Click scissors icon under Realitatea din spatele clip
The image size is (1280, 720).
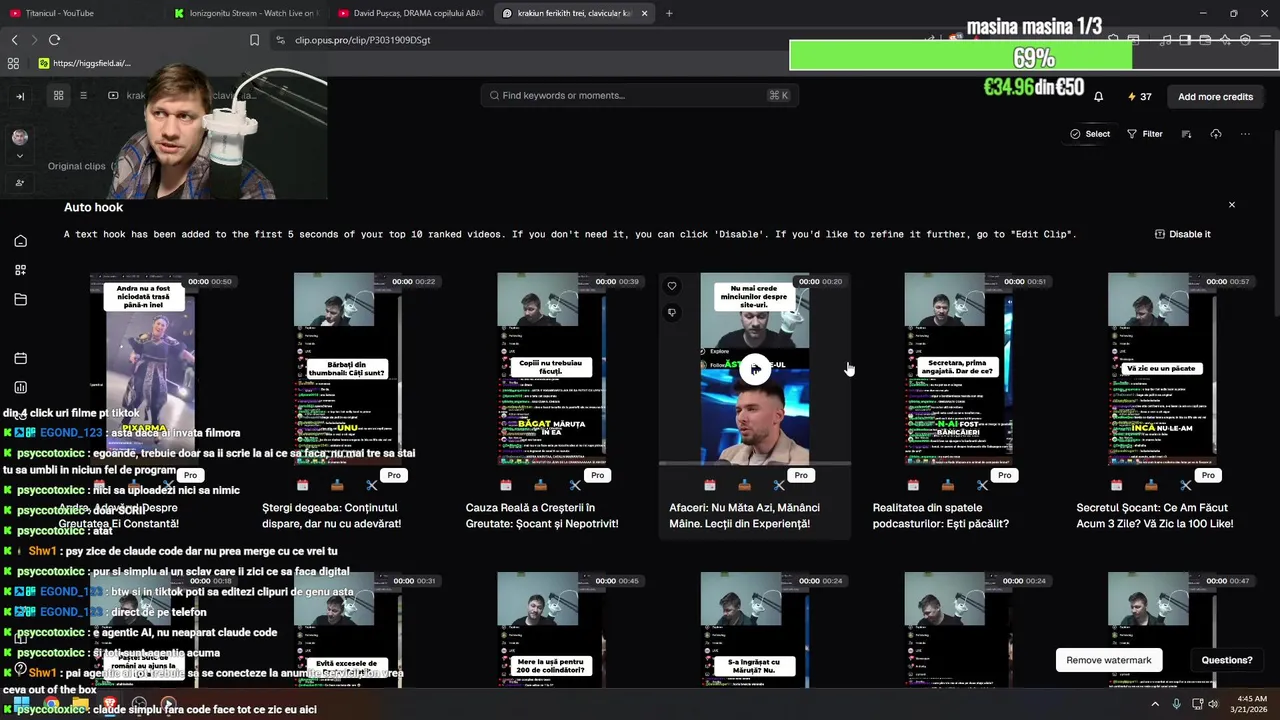(982, 485)
